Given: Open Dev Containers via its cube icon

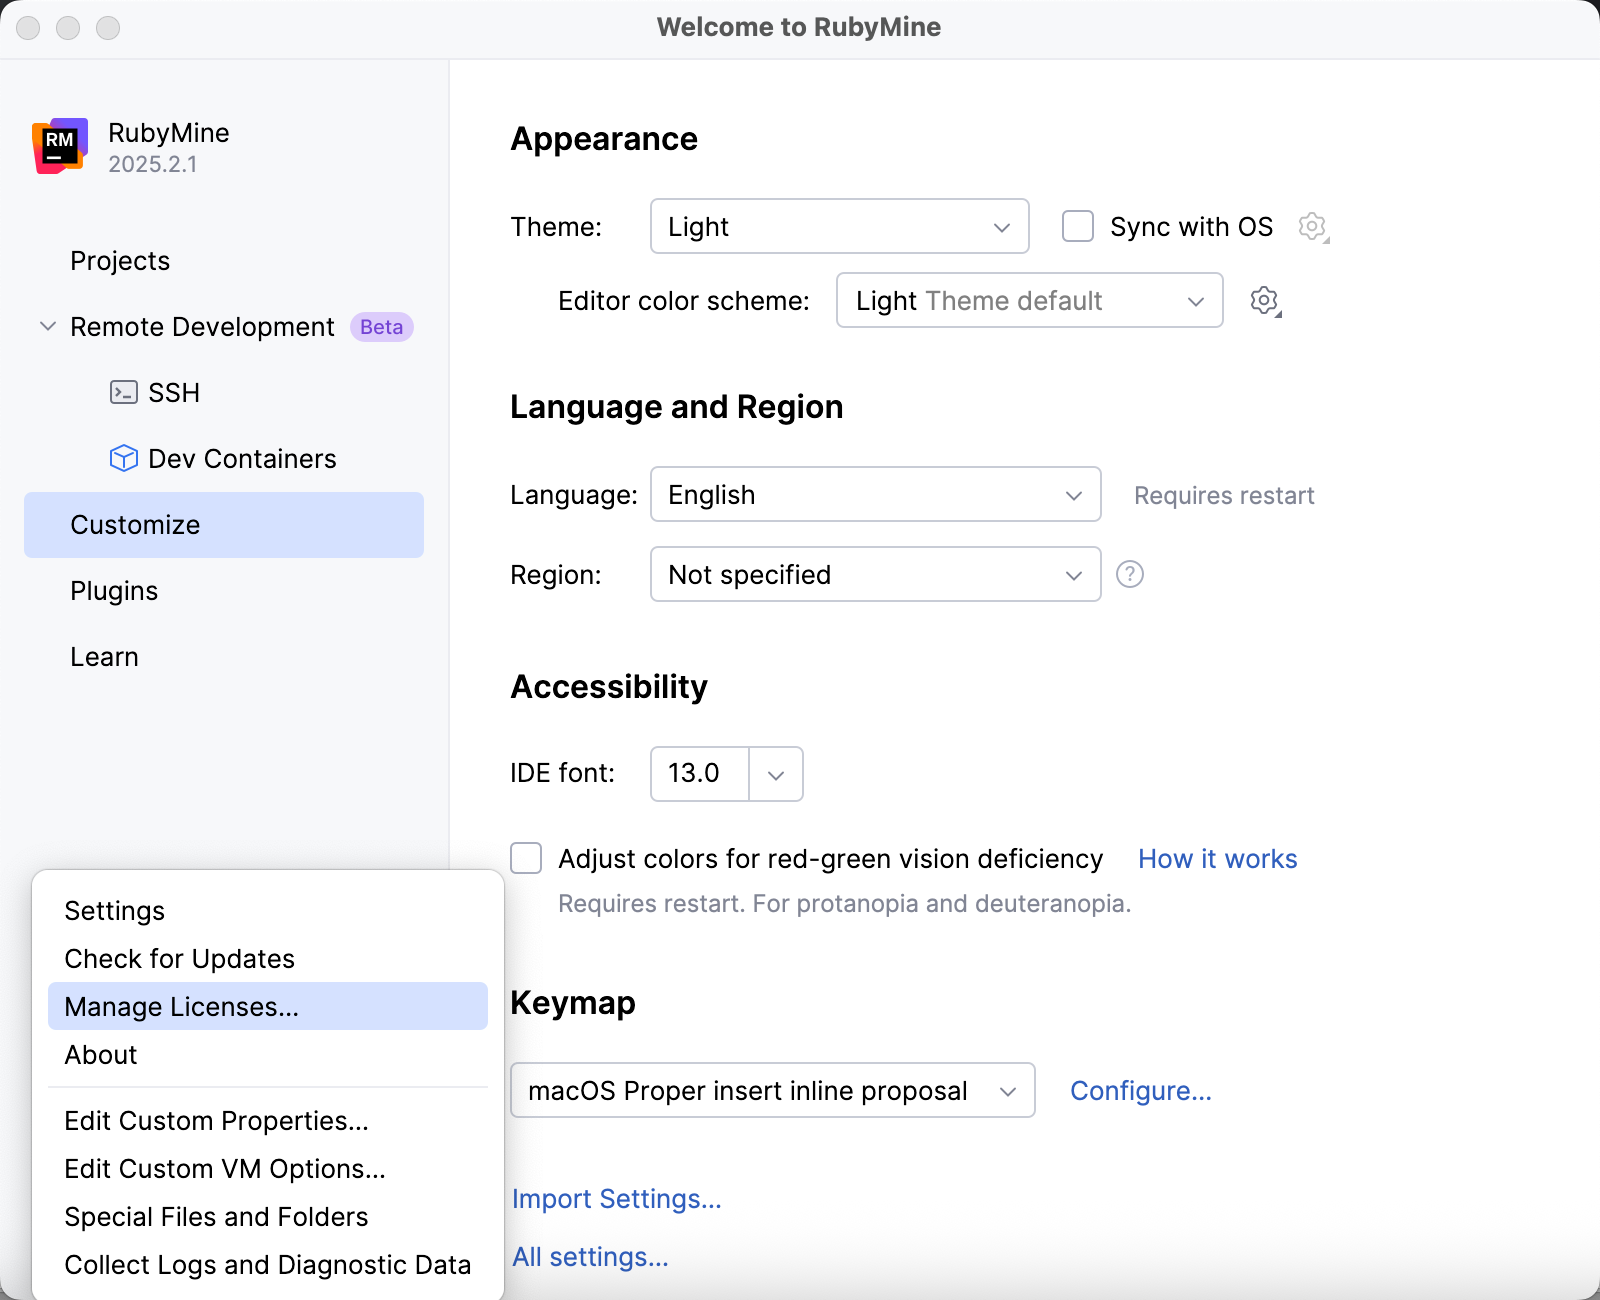Looking at the screenshot, I should coord(123,458).
